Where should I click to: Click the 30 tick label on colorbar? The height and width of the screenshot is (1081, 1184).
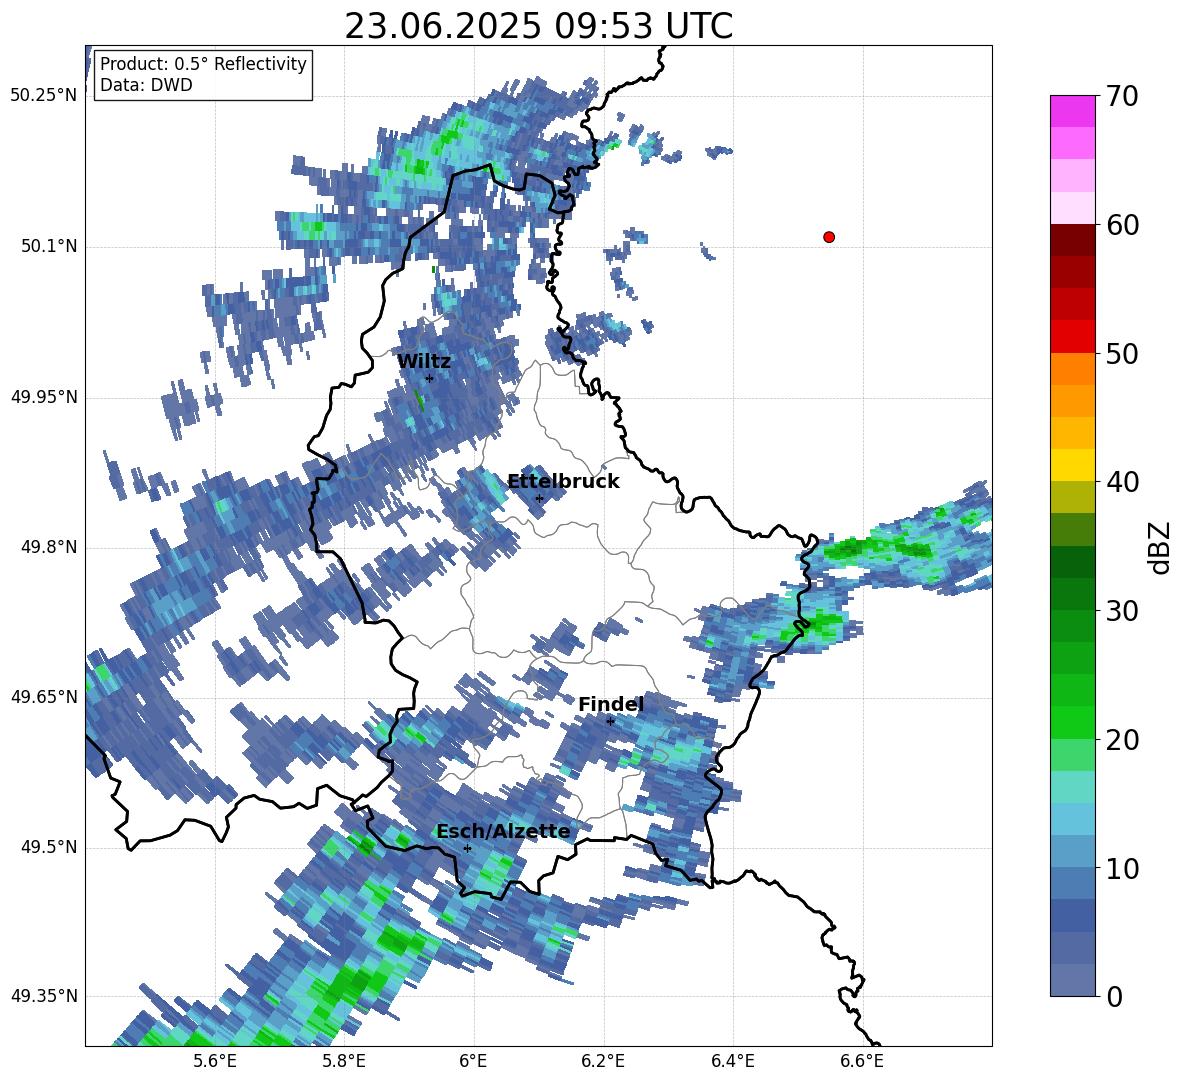click(x=1121, y=611)
